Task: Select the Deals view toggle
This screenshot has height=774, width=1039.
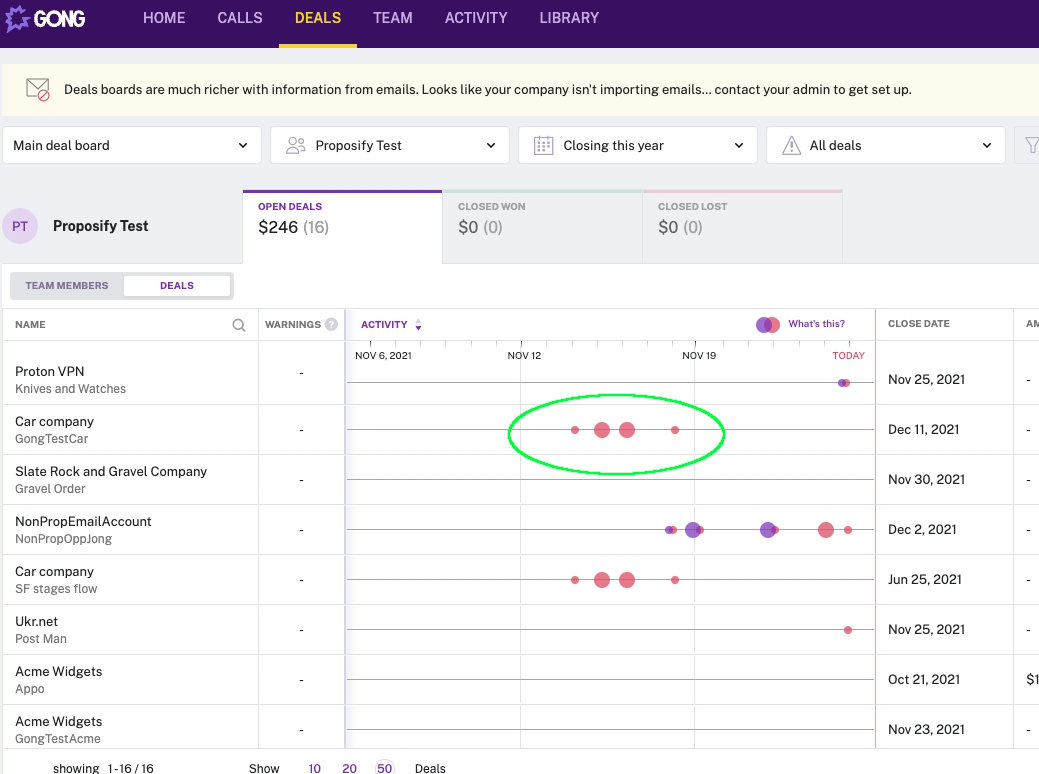Action: (x=177, y=286)
